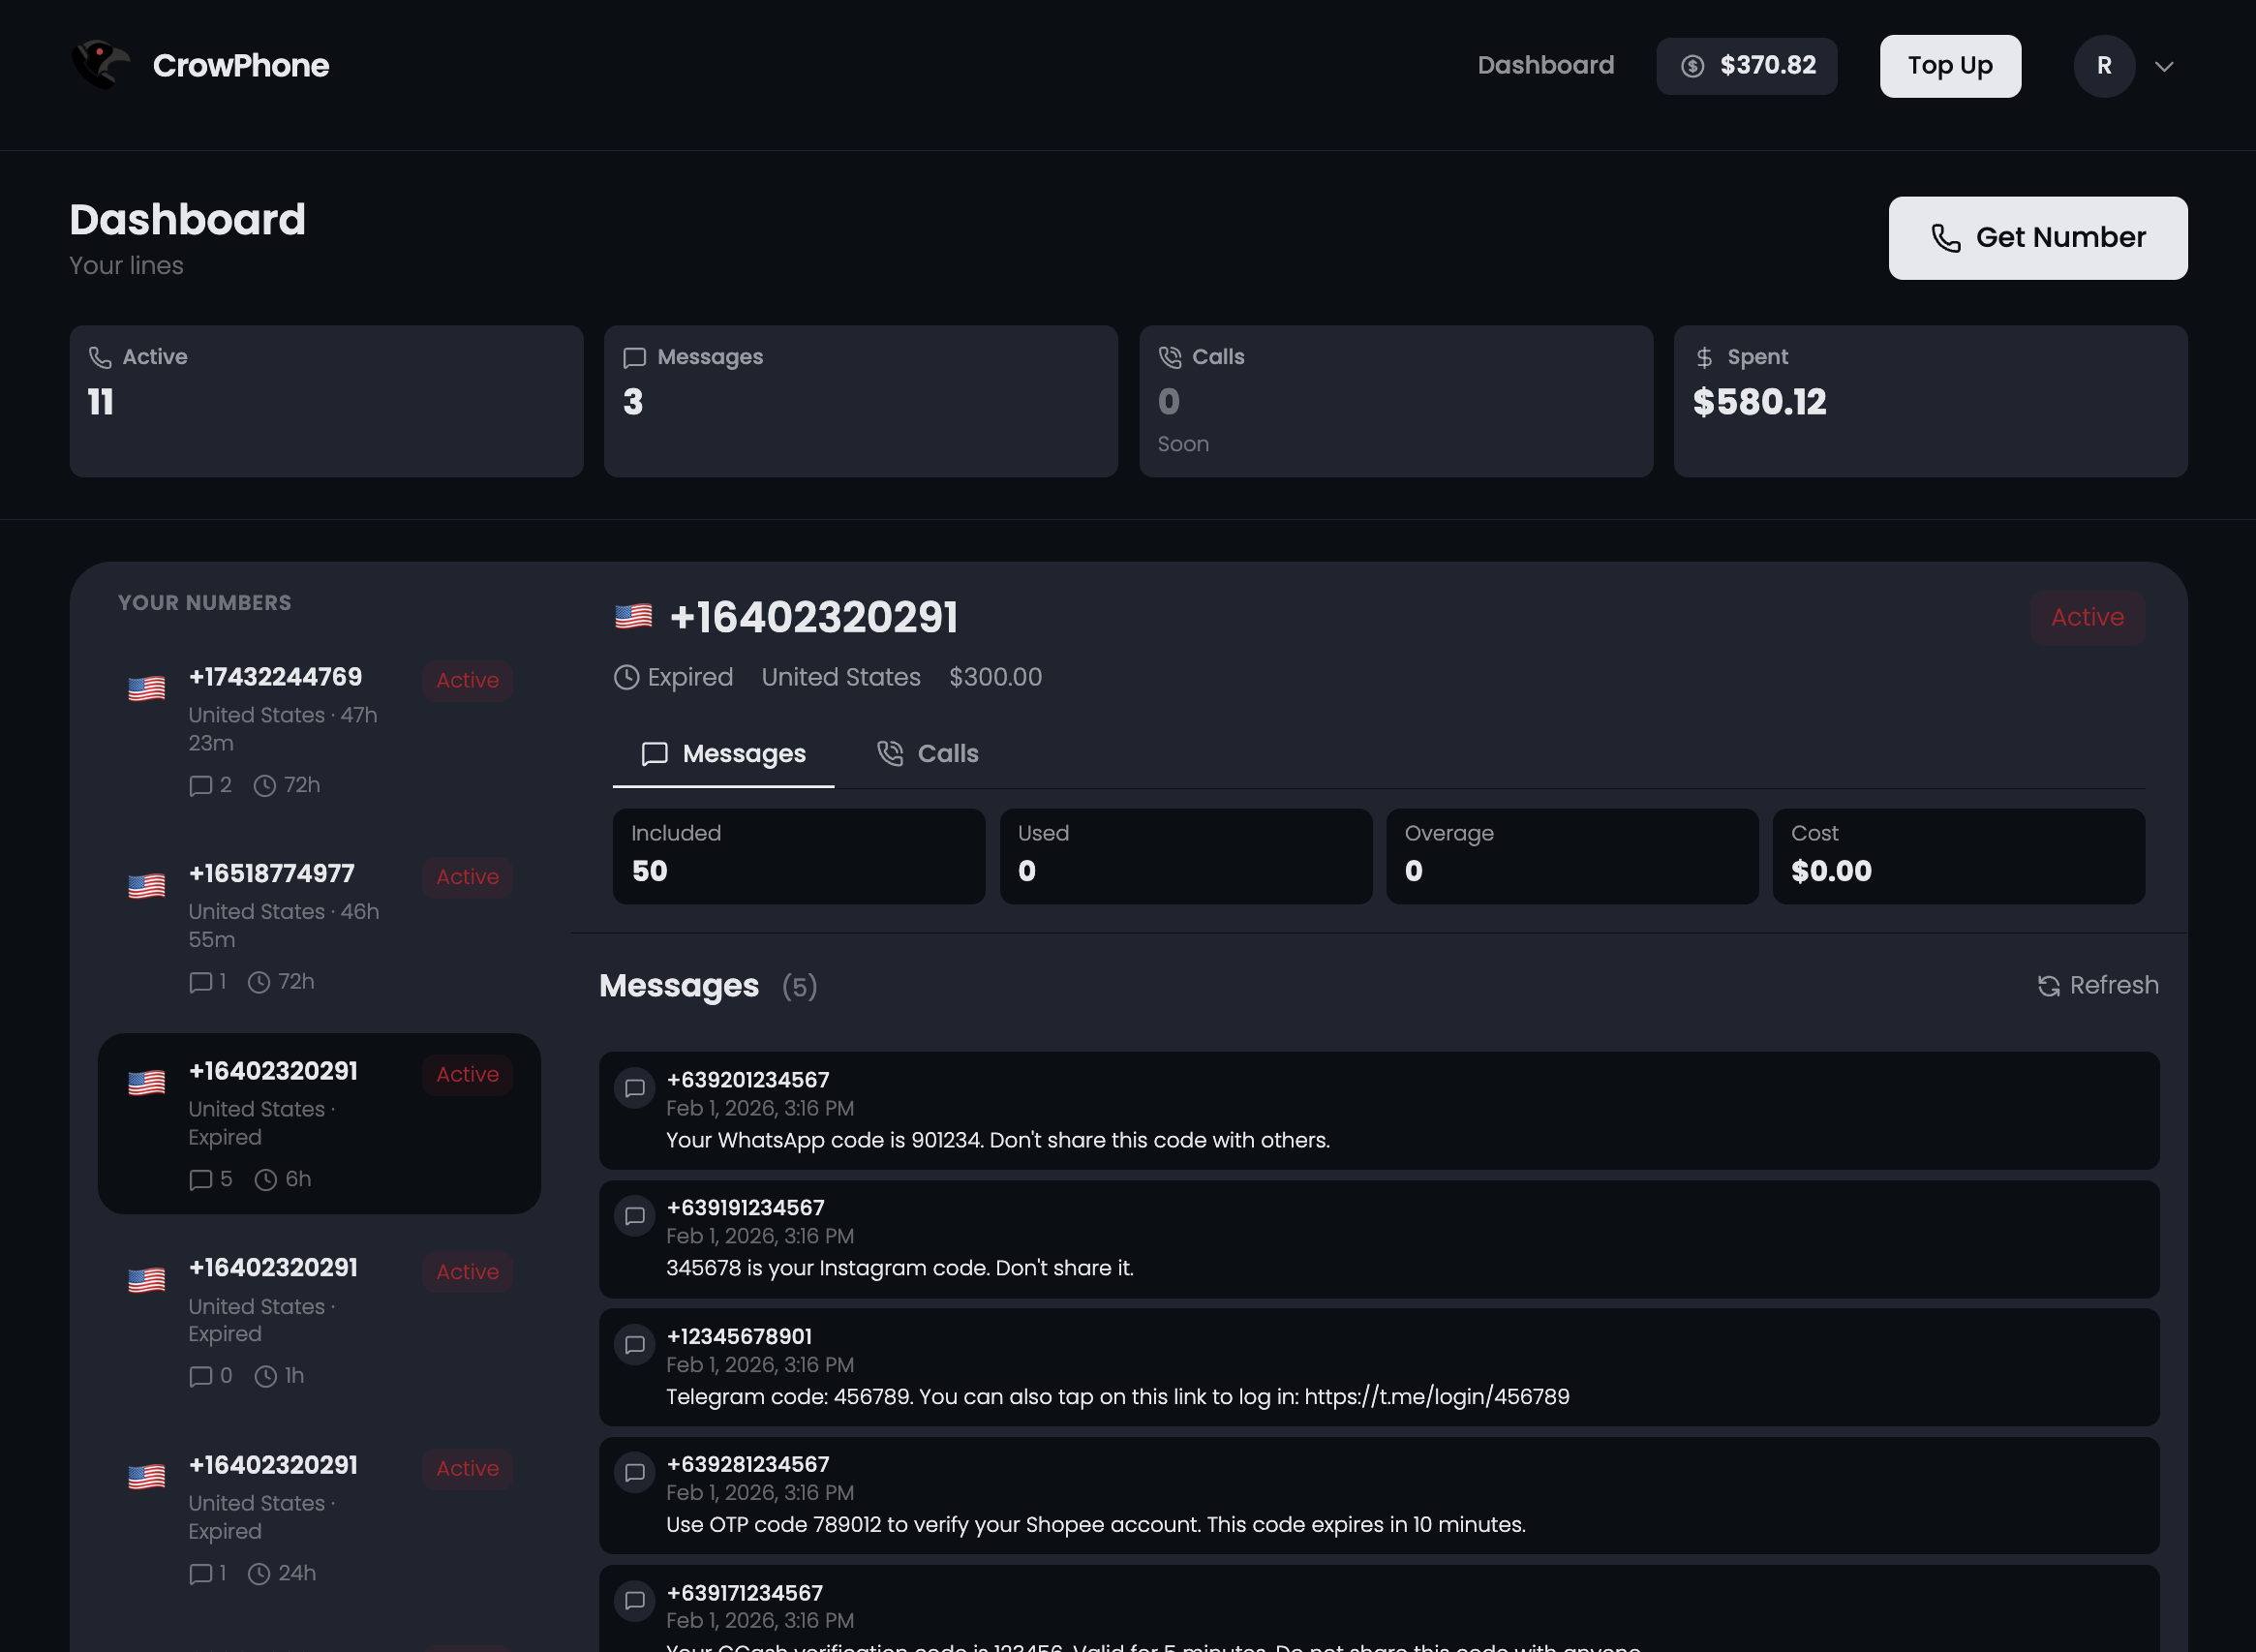2256x1652 pixels.
Task: Click the message bubble icon beside +12345678901
Action: (635, 1345)
